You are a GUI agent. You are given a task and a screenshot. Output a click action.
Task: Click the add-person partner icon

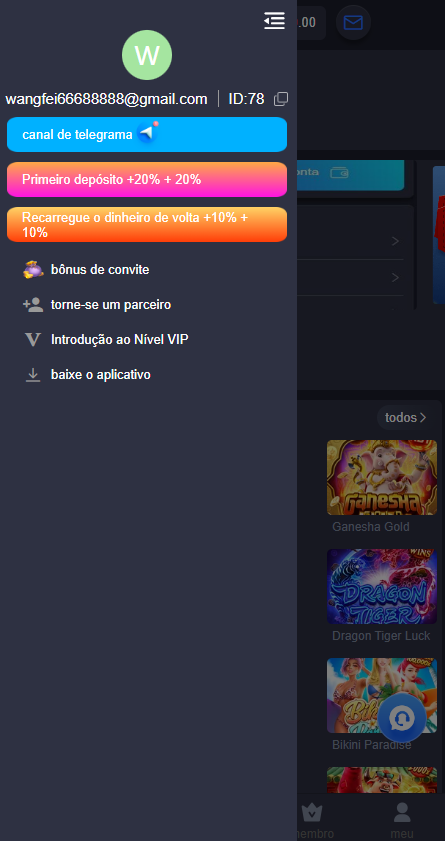(33, 305)
